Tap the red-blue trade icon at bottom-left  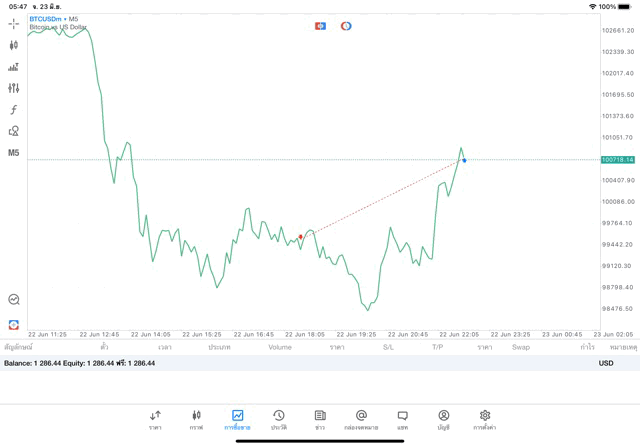[14, 324]
